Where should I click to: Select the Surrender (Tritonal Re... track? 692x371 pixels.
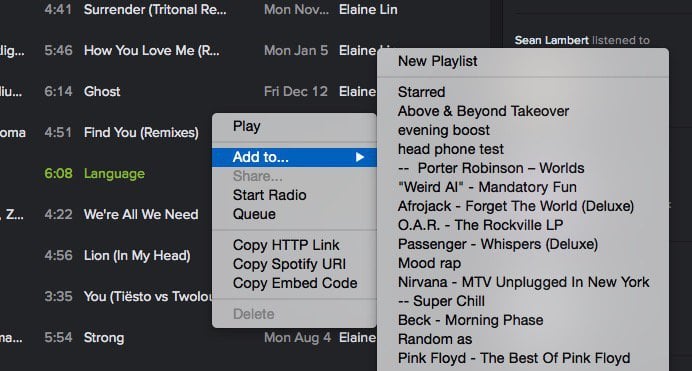coord(155,9)
